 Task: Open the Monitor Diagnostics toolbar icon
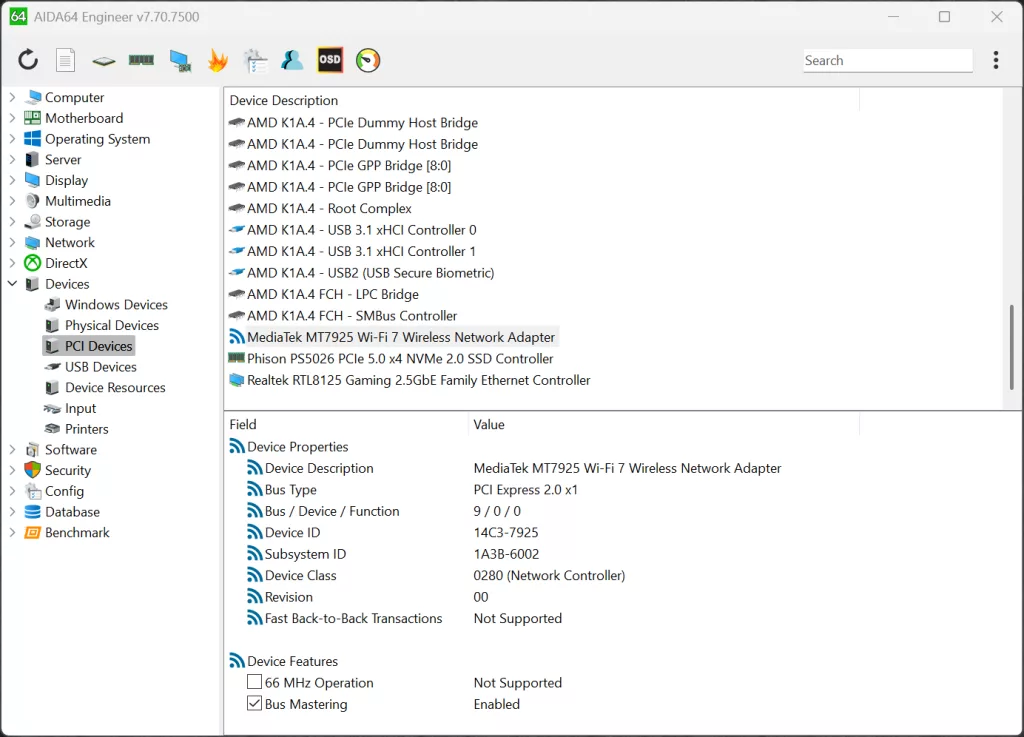pyautogui.click(x=180, y=61)
